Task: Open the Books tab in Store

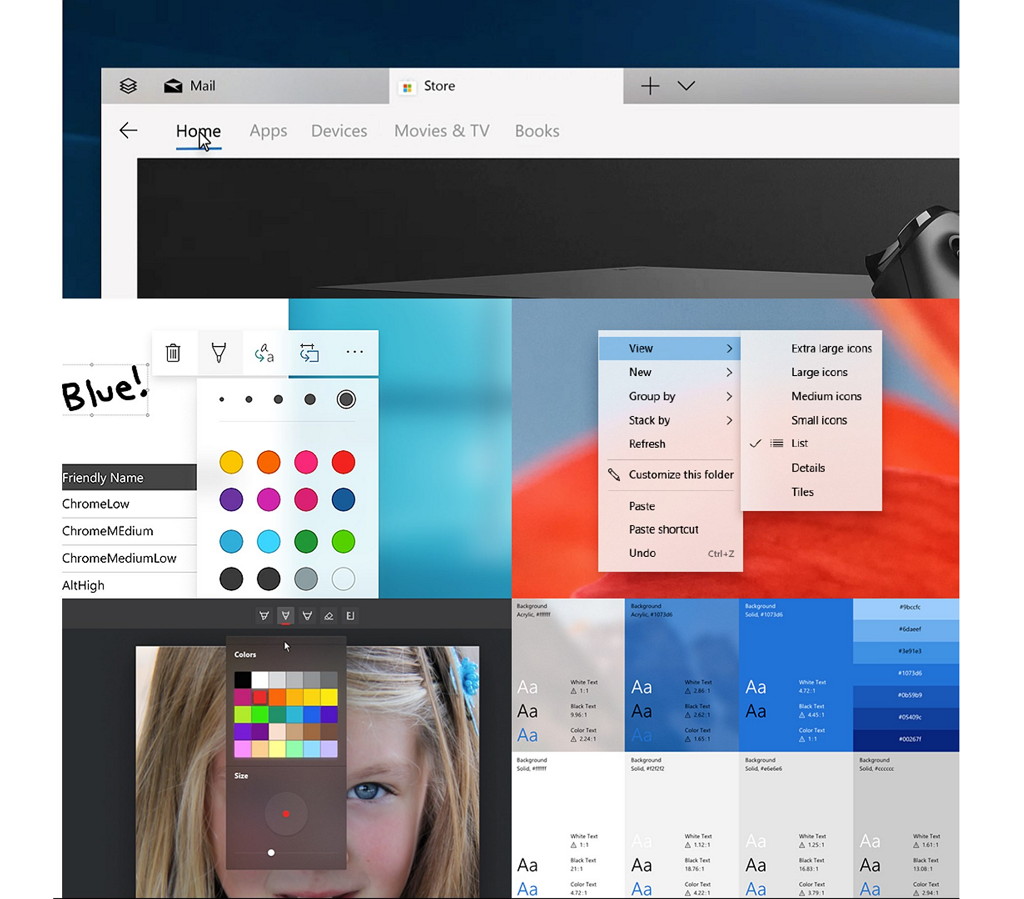Action: point(537,131)
